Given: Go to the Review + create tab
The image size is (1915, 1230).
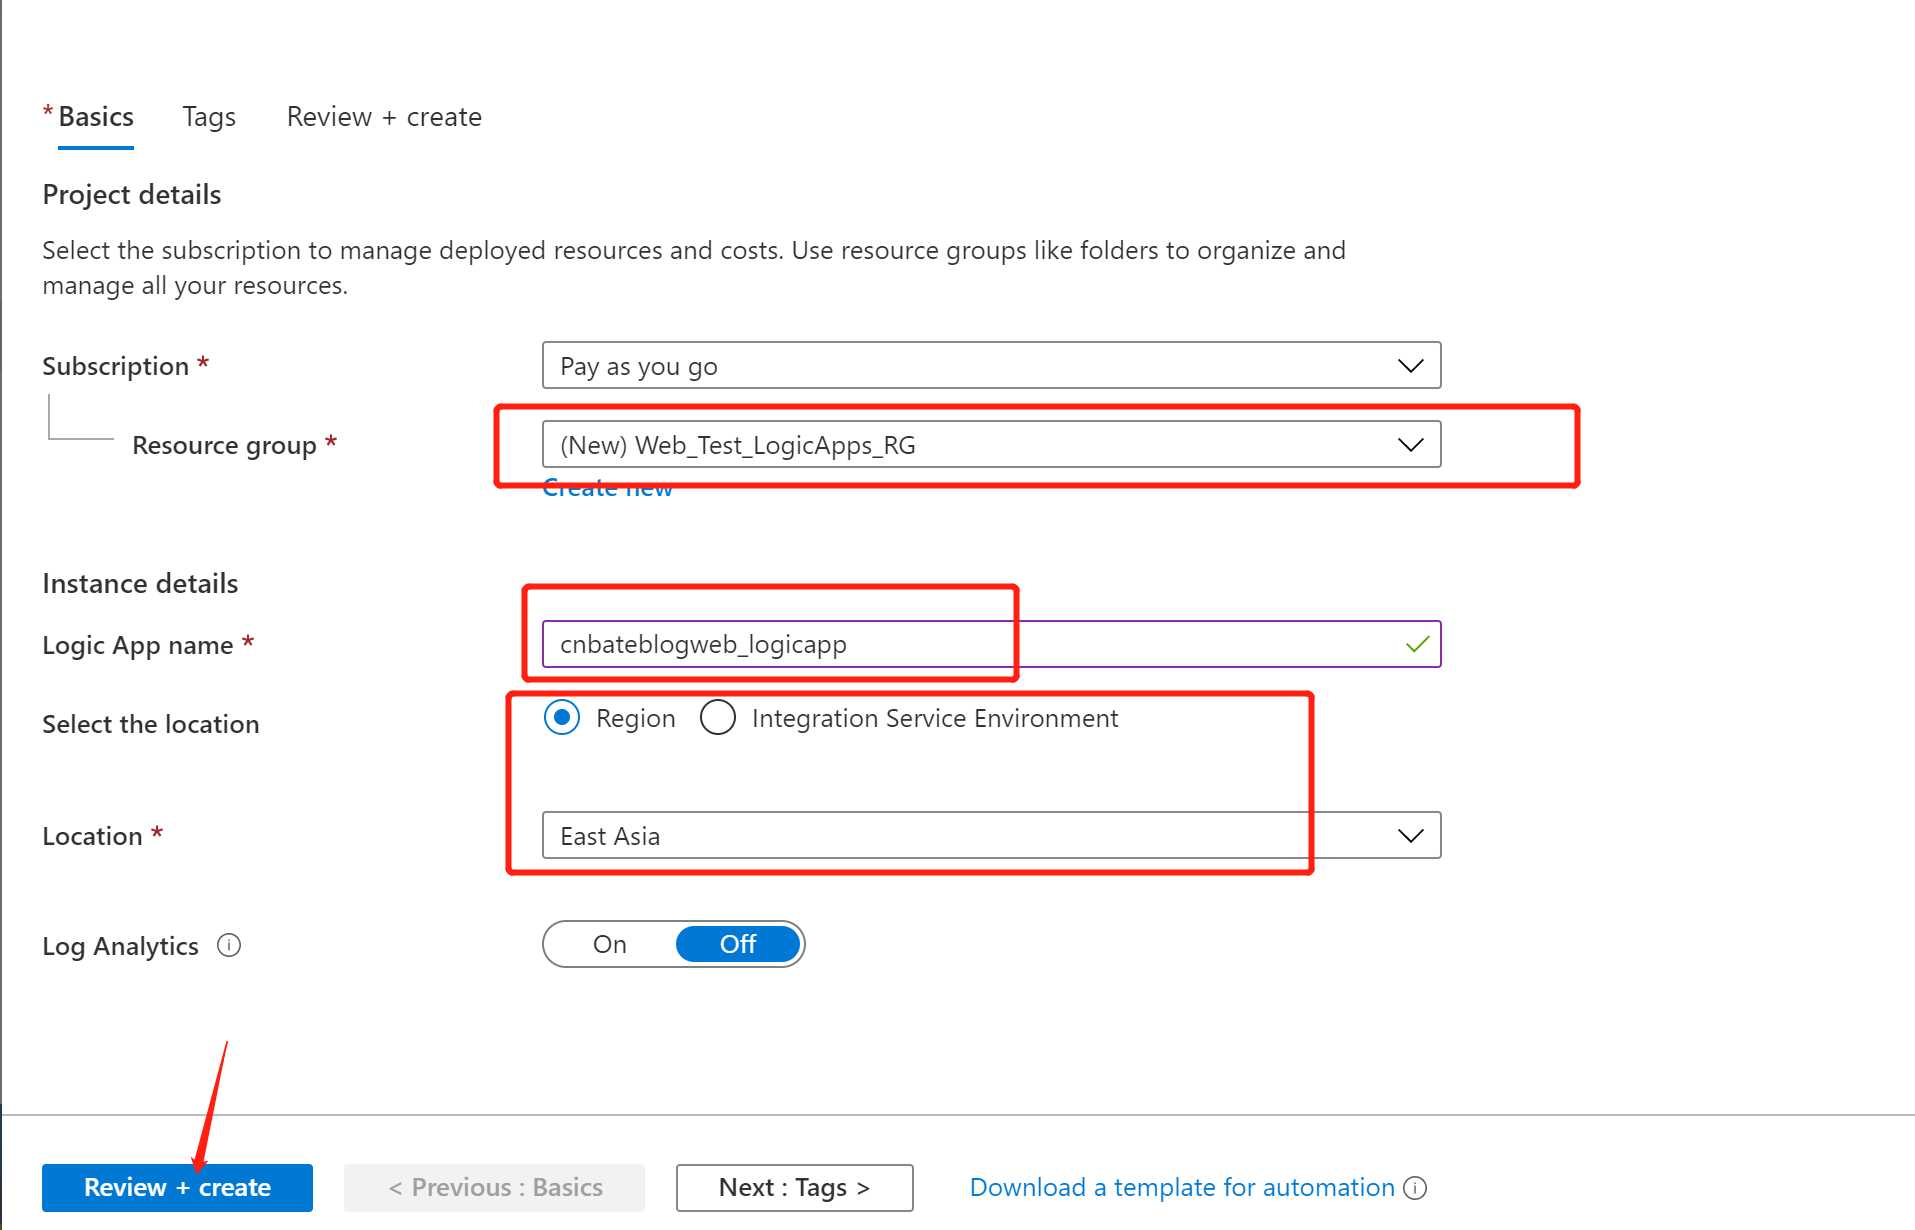Looking at the screenshot, I should tap(384, 117).
